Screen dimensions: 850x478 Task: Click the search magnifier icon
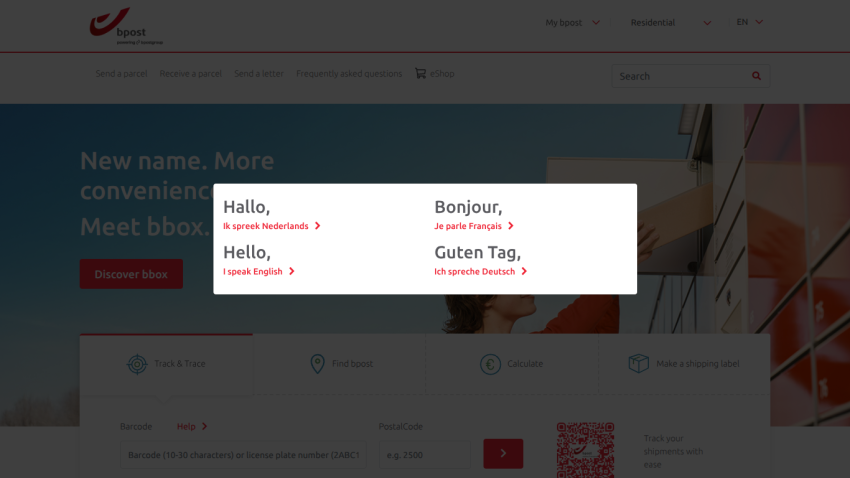756,76
